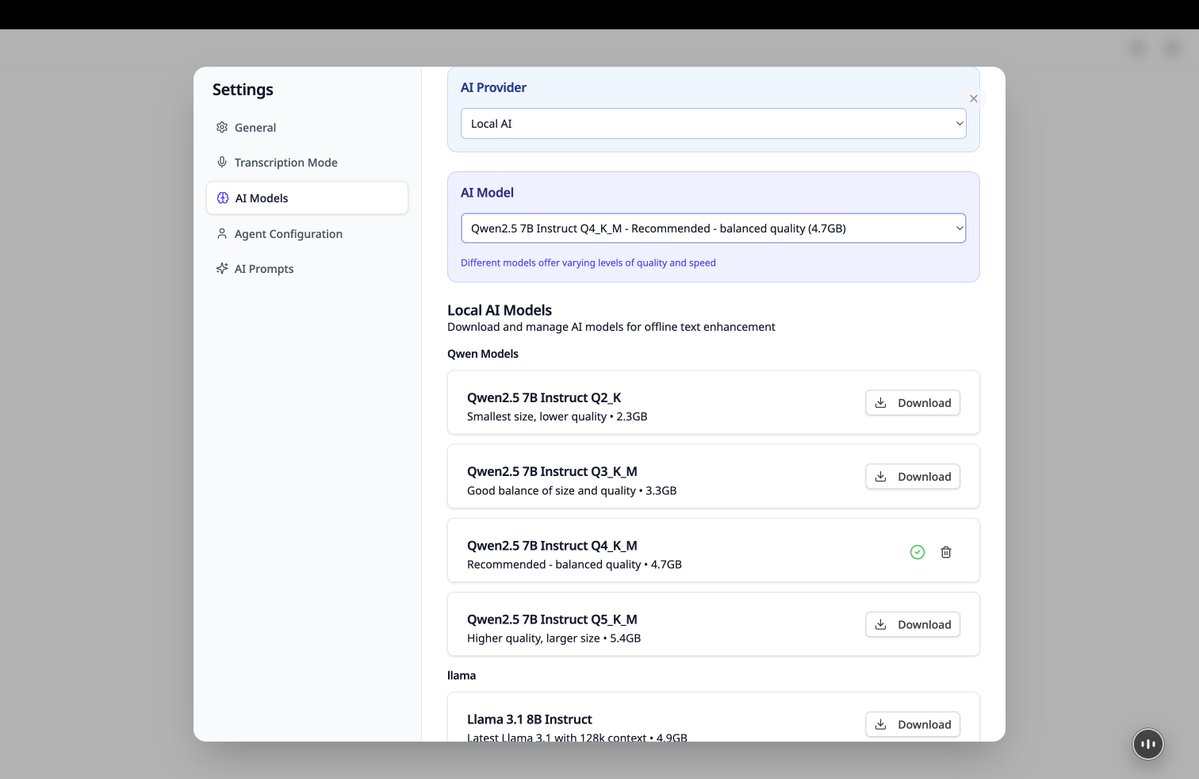Click "Different models offer varying levels" hint text
The height and width of the screenshot is (779, 1199).
tap(588, 262)
